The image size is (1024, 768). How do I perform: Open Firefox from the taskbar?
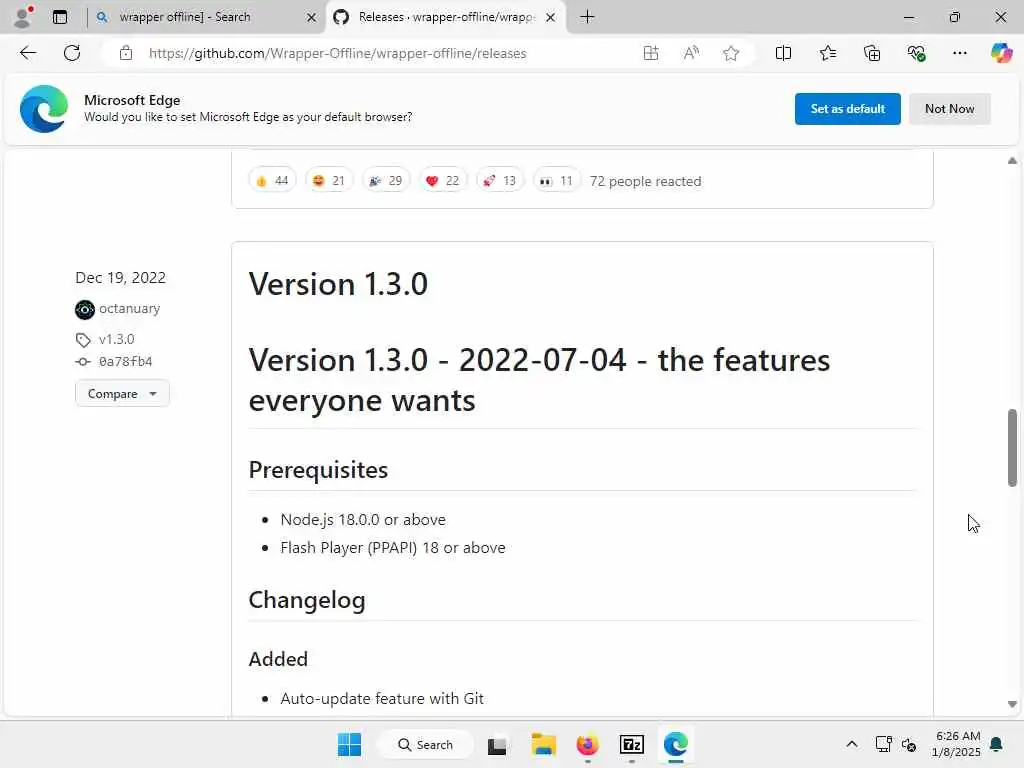pos(587,744)
